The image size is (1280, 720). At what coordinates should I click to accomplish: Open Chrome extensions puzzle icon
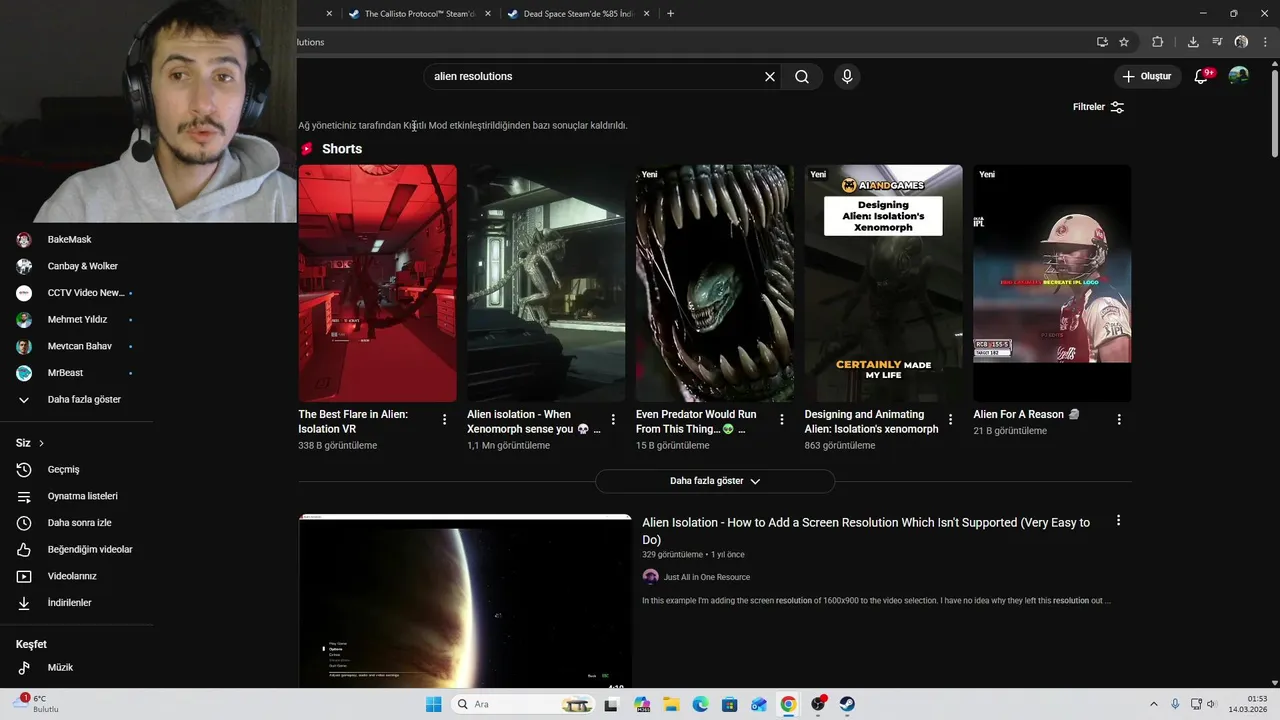[x=1158, y=42]
